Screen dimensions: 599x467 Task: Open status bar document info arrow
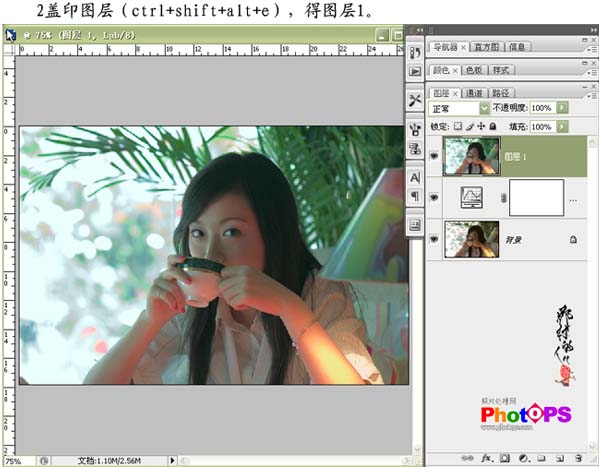coord(172,461)
